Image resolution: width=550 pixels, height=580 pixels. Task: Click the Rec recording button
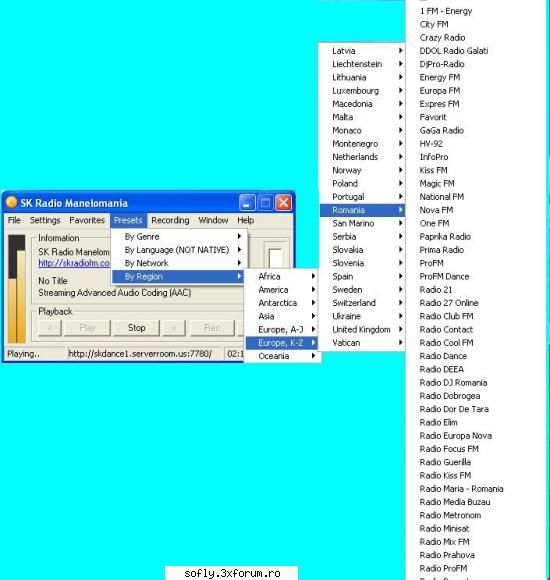212,328
